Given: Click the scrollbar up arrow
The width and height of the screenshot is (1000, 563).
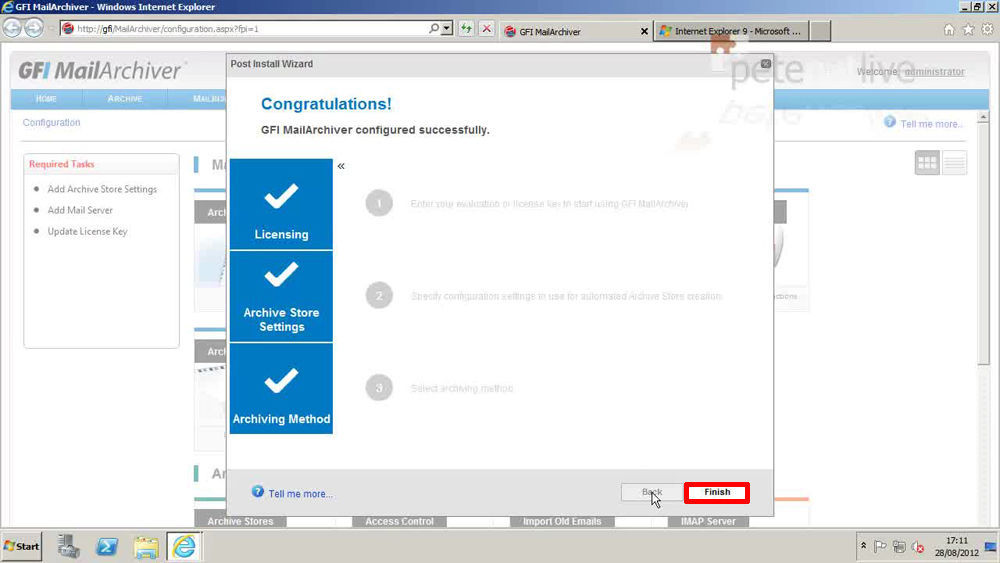Looking at the screenshot, I should pos(983,117).
